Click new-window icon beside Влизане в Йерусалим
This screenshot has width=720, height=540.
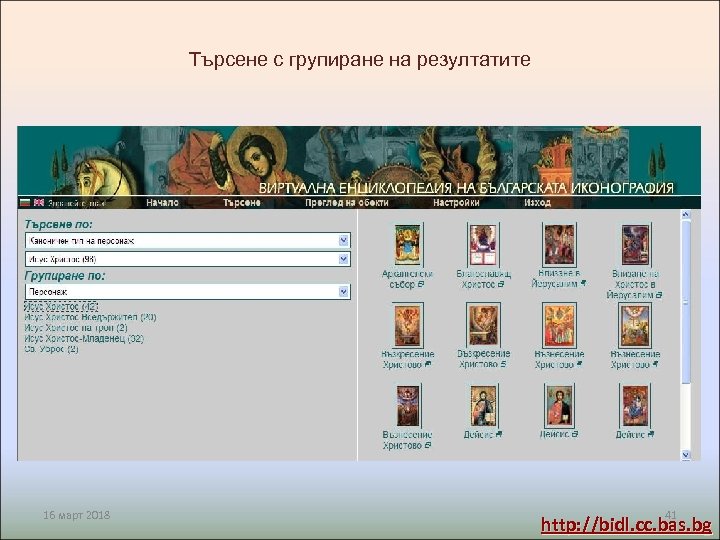[x=583, y=284]
